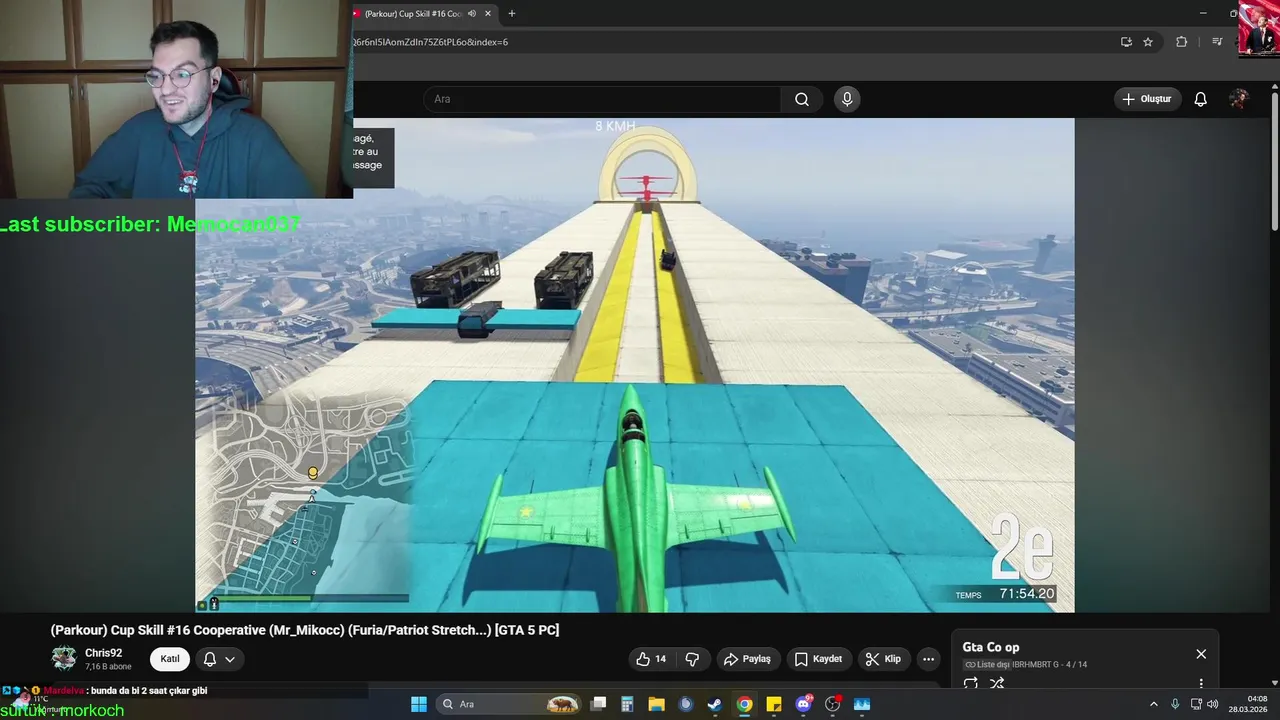Open the YouTube account avatar menu
This screenshot has width=1280, height=720.
pos(1238,99)
